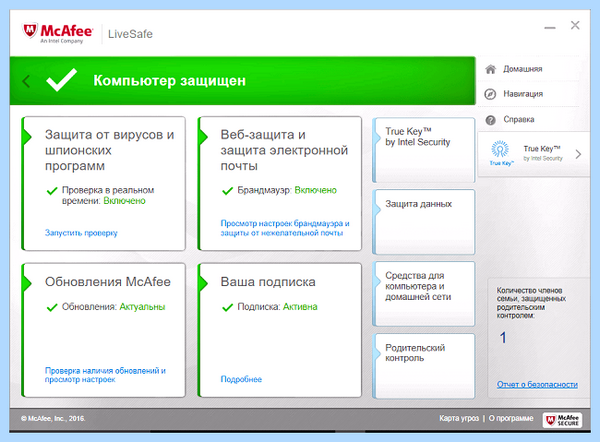
Task: Click Веб-защита и защита электронной почты heading
Action: click(x=284, y=150)
